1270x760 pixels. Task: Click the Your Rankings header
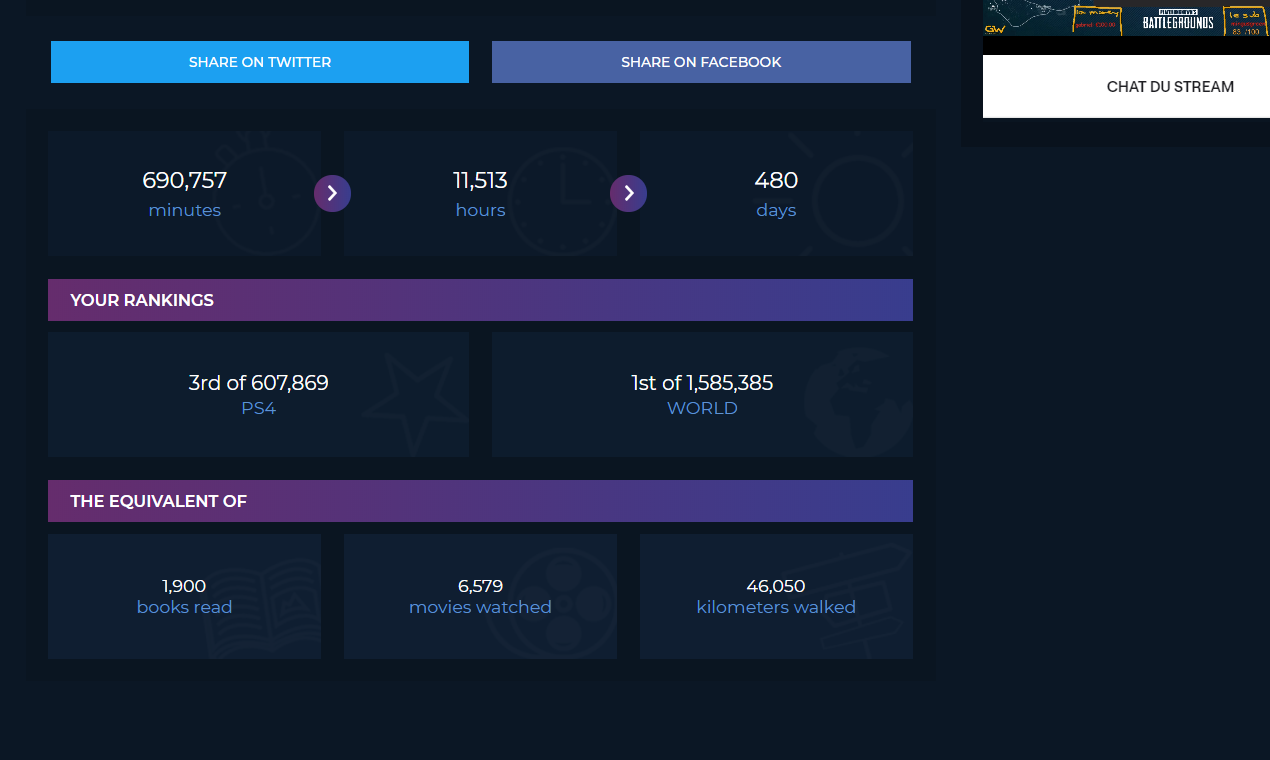coord(480,300)
